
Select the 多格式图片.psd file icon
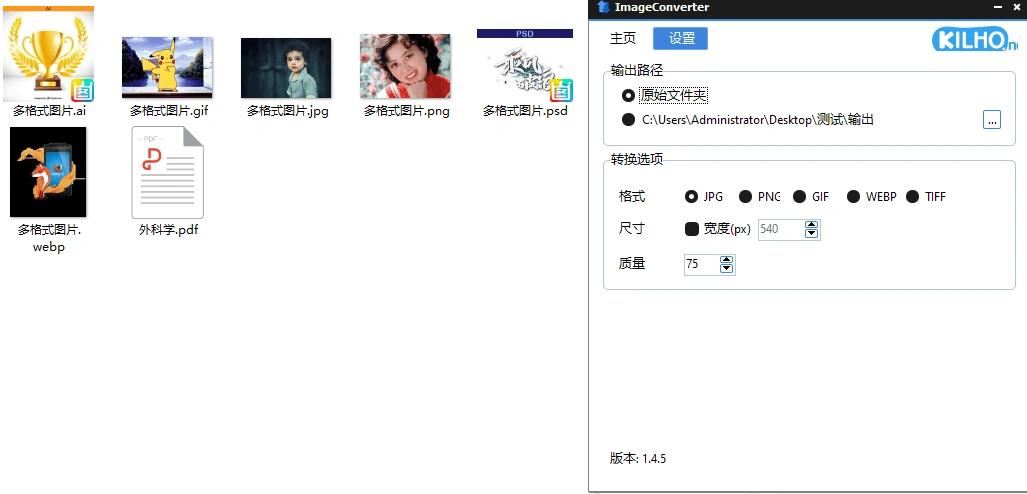[524, 66]
